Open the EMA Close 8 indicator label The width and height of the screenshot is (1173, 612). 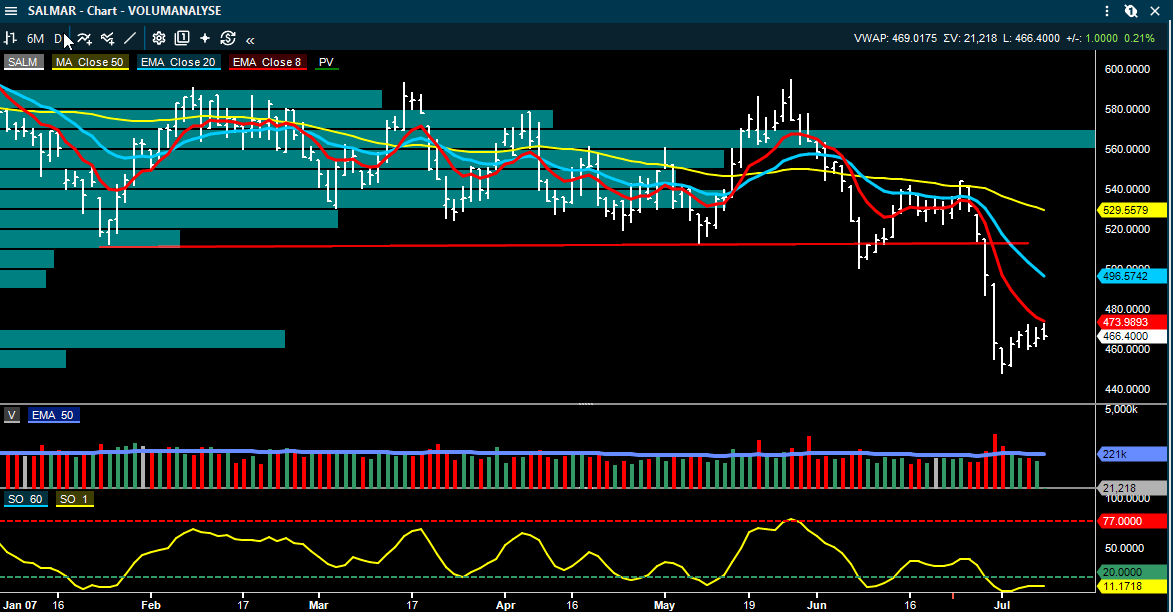click(x=267, y=62)
